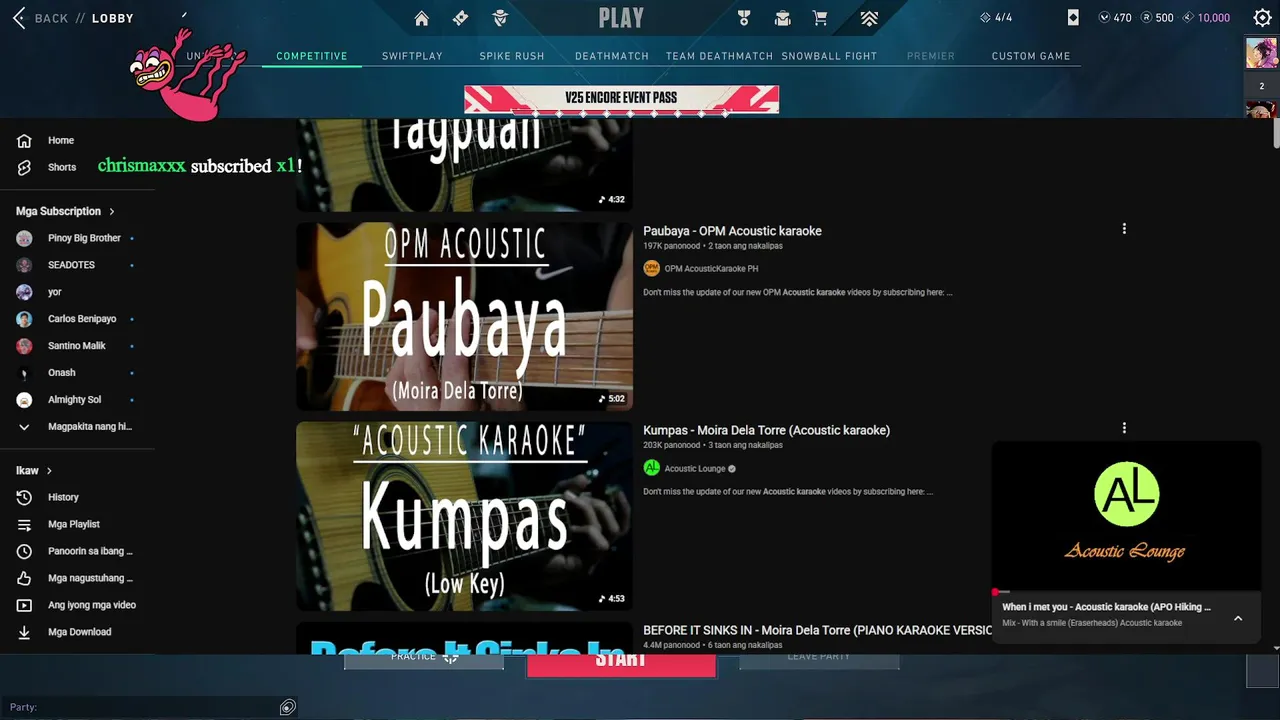Click the 470 Valorant Points balance

(x=1115, y=18)
